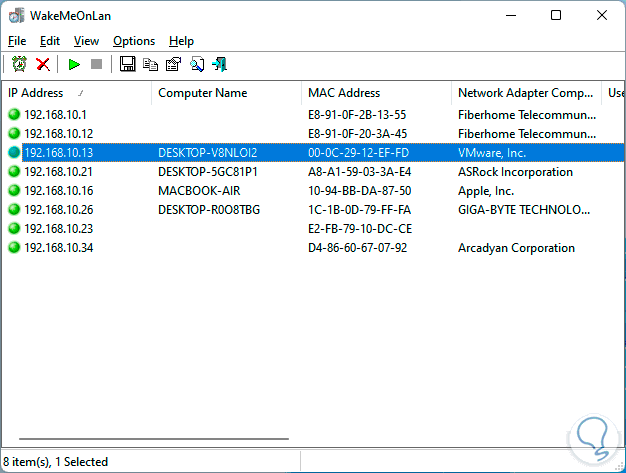Image resolution: width=626 pixels, height=473 pixels.
Task: Click the Arcadyan Corporation cell
Action: point(516,247)
